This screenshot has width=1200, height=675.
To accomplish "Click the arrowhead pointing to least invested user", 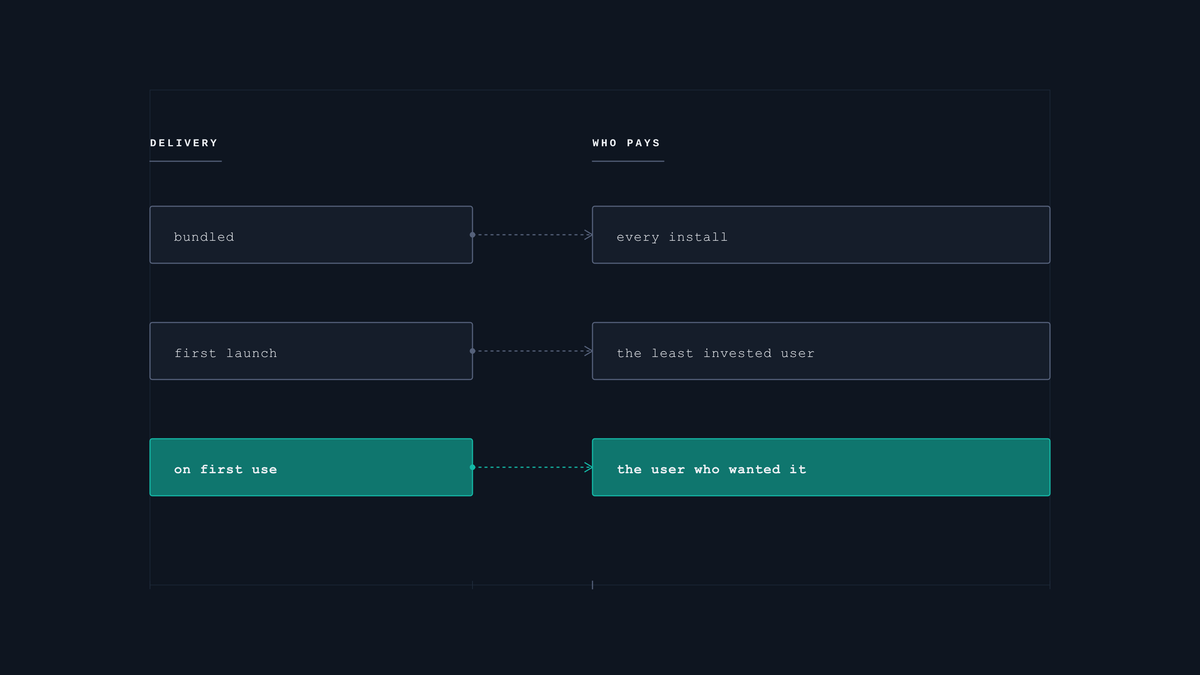I will (588, 351).
